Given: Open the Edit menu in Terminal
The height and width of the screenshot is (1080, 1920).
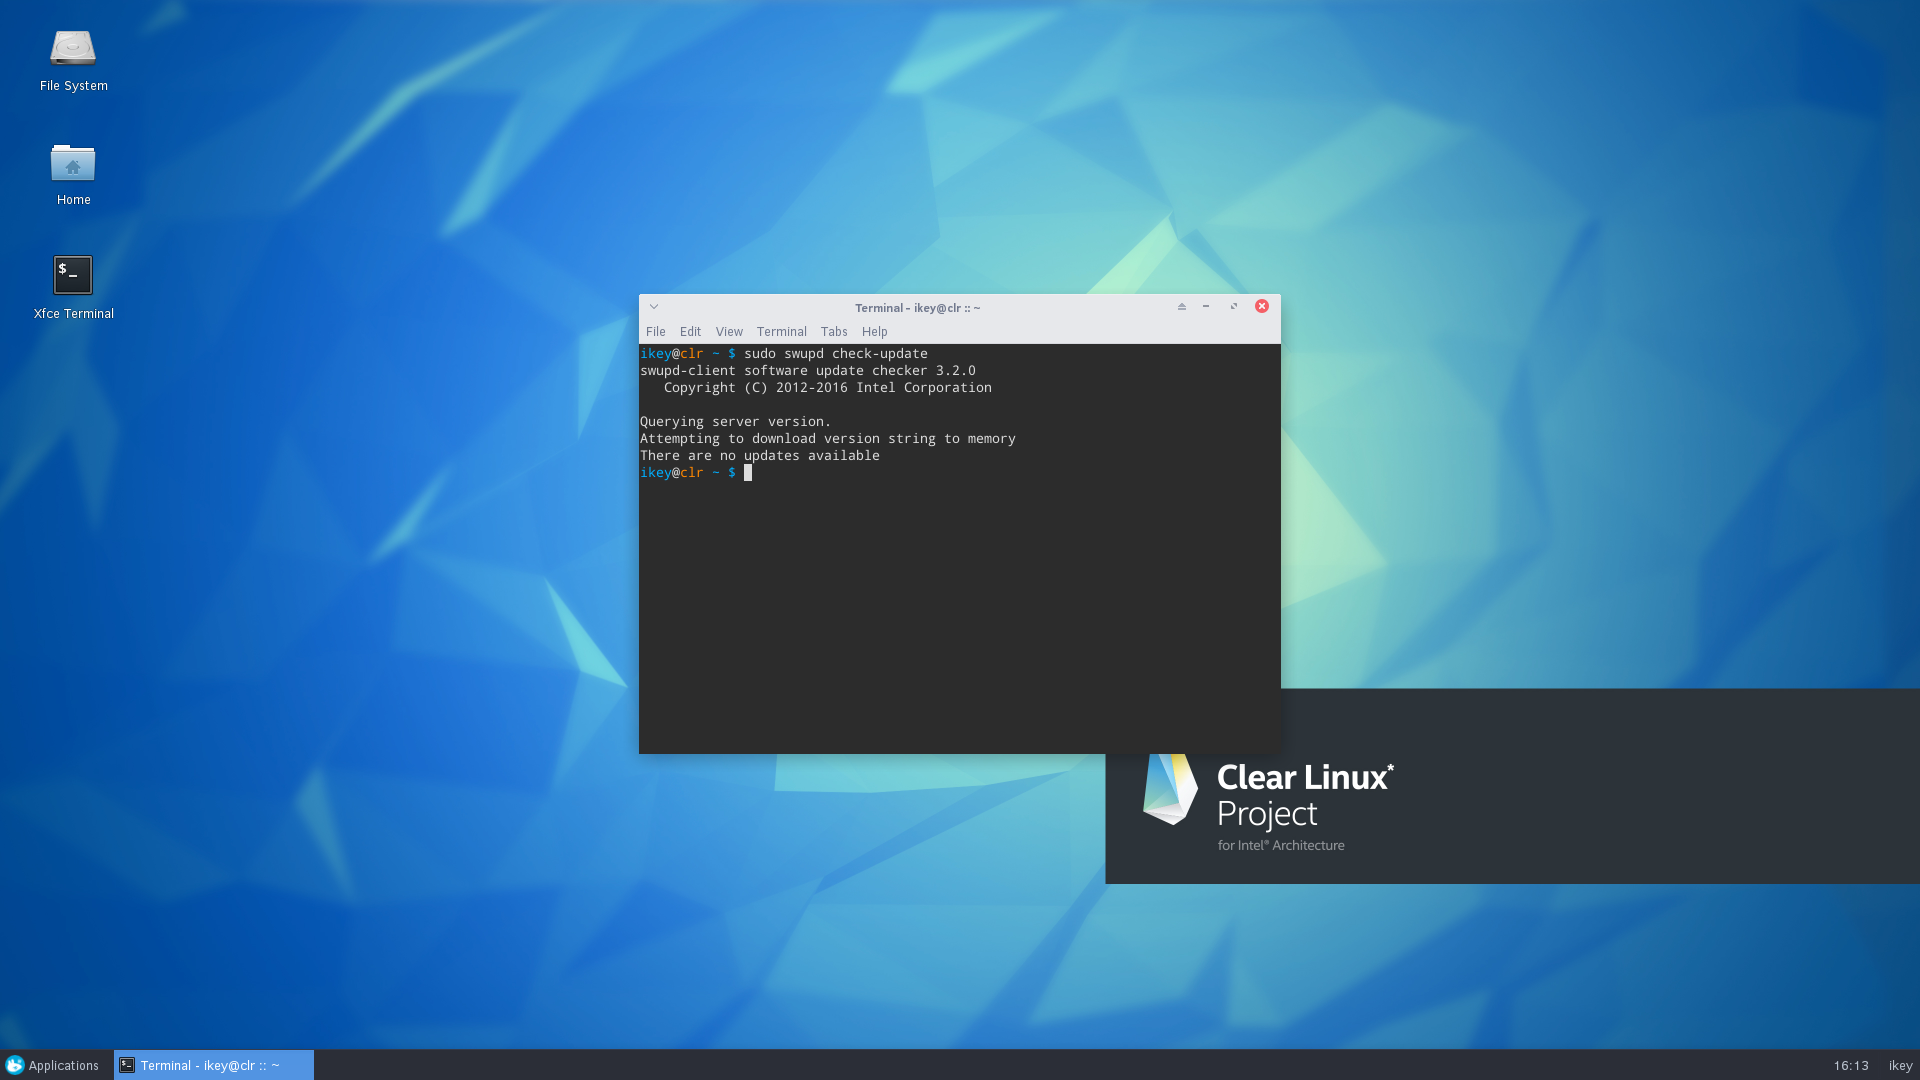Looking at the screenshot, I should point(690,332).
